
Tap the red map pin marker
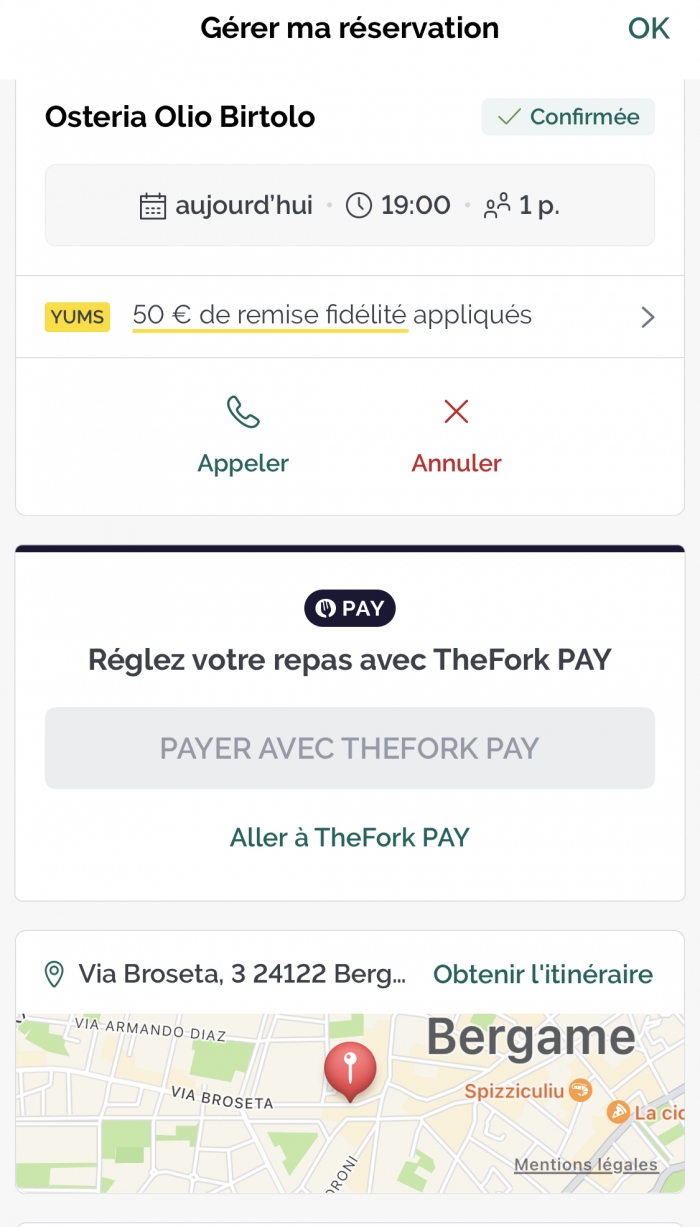(350, 1072)
